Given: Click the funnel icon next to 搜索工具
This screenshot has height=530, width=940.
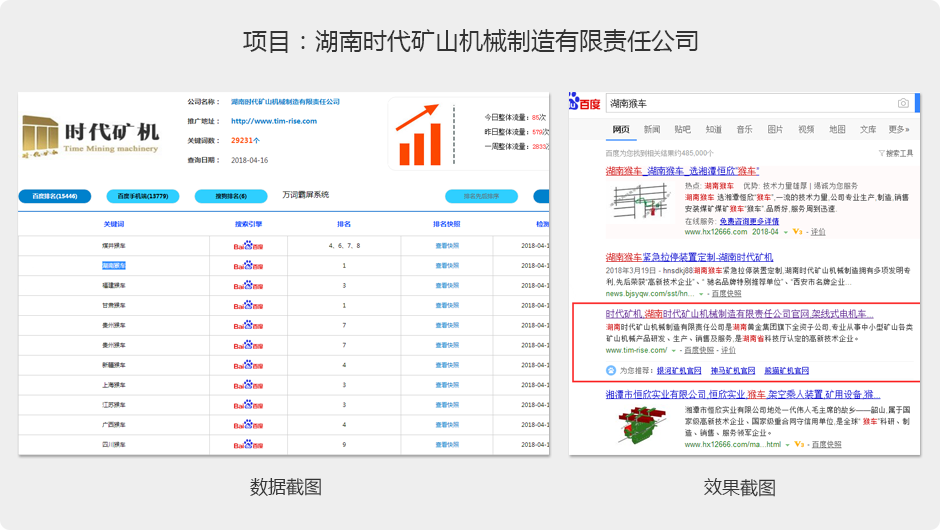Looking at the screenshot, I should pyautogui.click(x=881, y=153).
